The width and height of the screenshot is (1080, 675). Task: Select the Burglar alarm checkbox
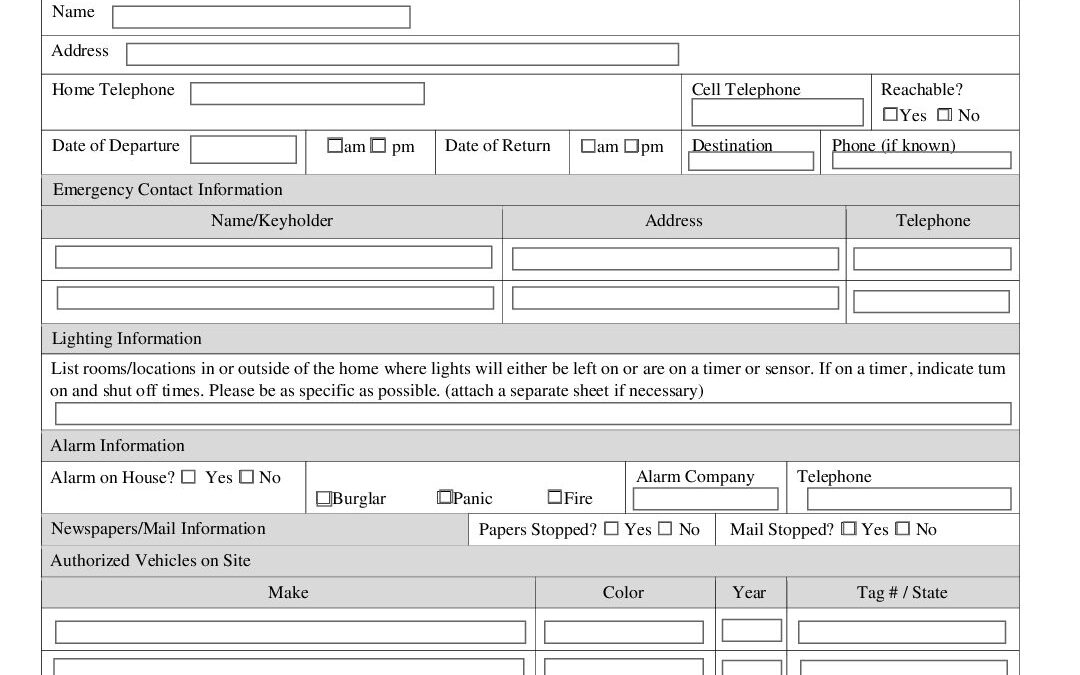click(324, 499)
